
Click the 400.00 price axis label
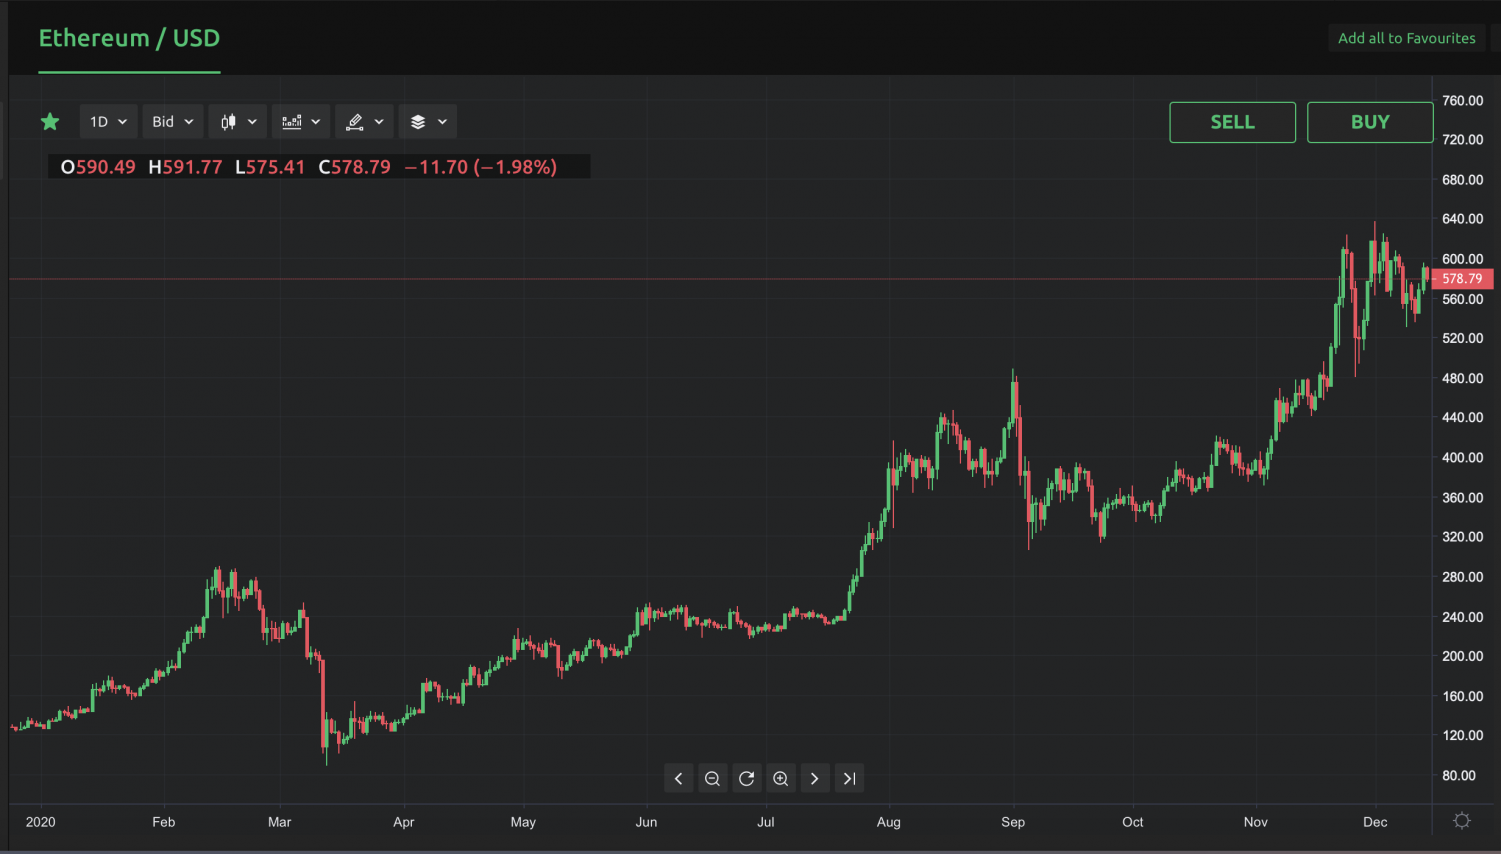pos(1462,457)
